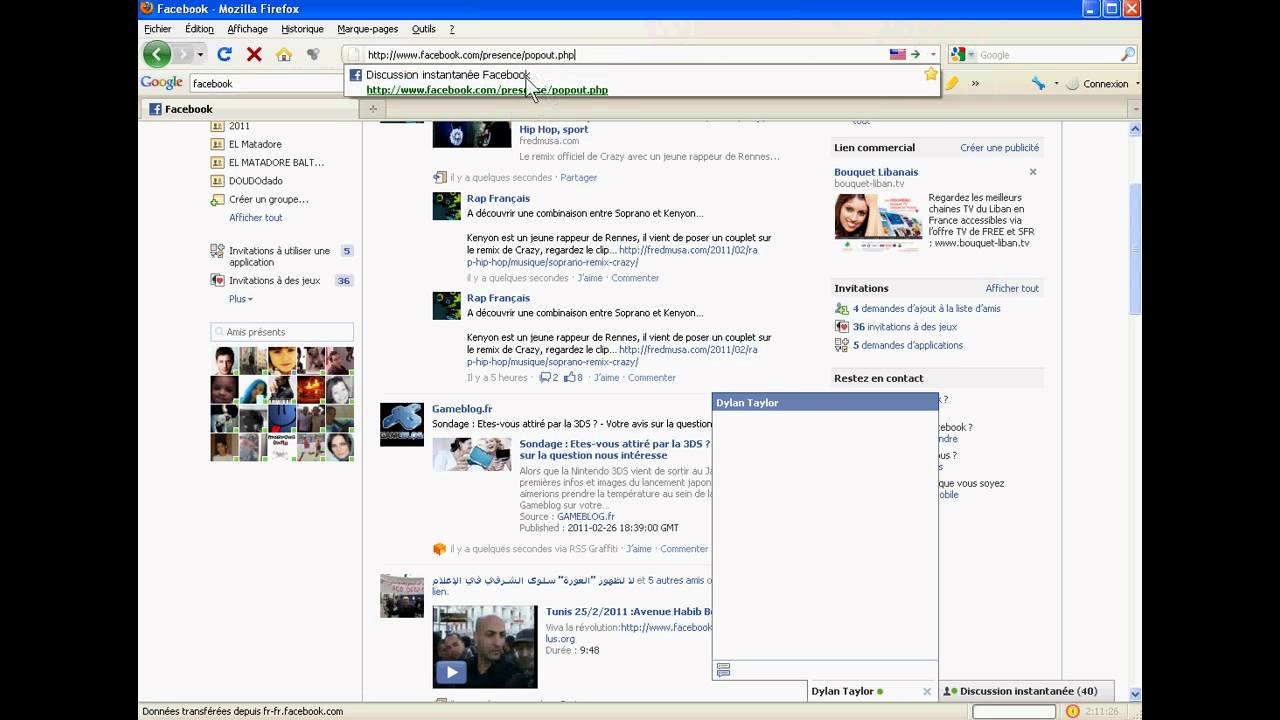The width and height of the screenshot is (1280, 720).
Task: Click the Créer un groupe icon
Action: pyautogui.click(x=217, y=199)
